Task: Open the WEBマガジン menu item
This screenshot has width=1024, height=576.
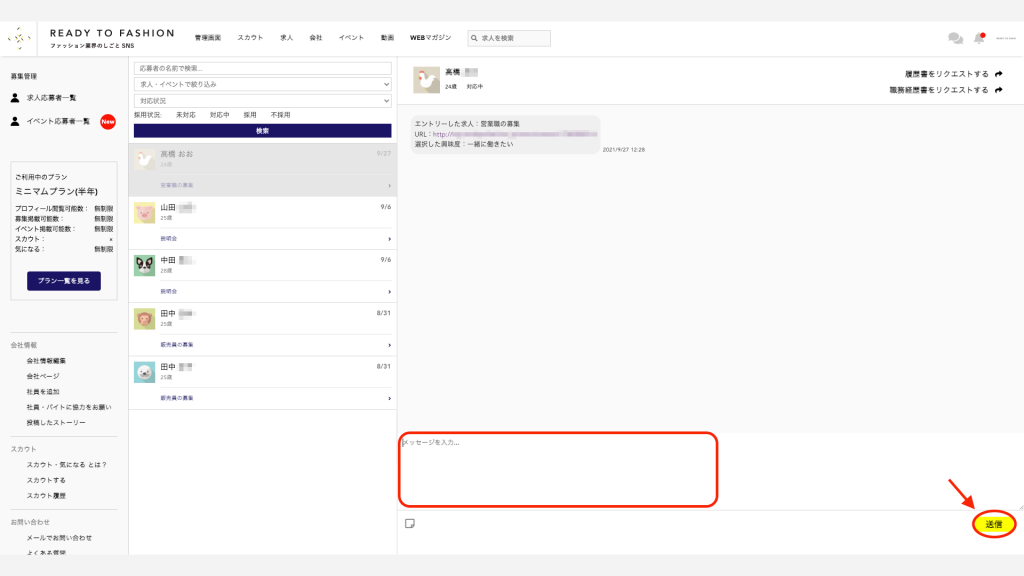Action: [x=430, y=38]
